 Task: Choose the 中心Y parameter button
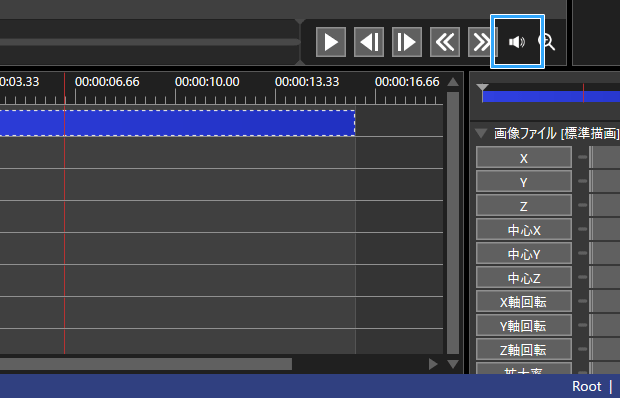coord(524,254)
